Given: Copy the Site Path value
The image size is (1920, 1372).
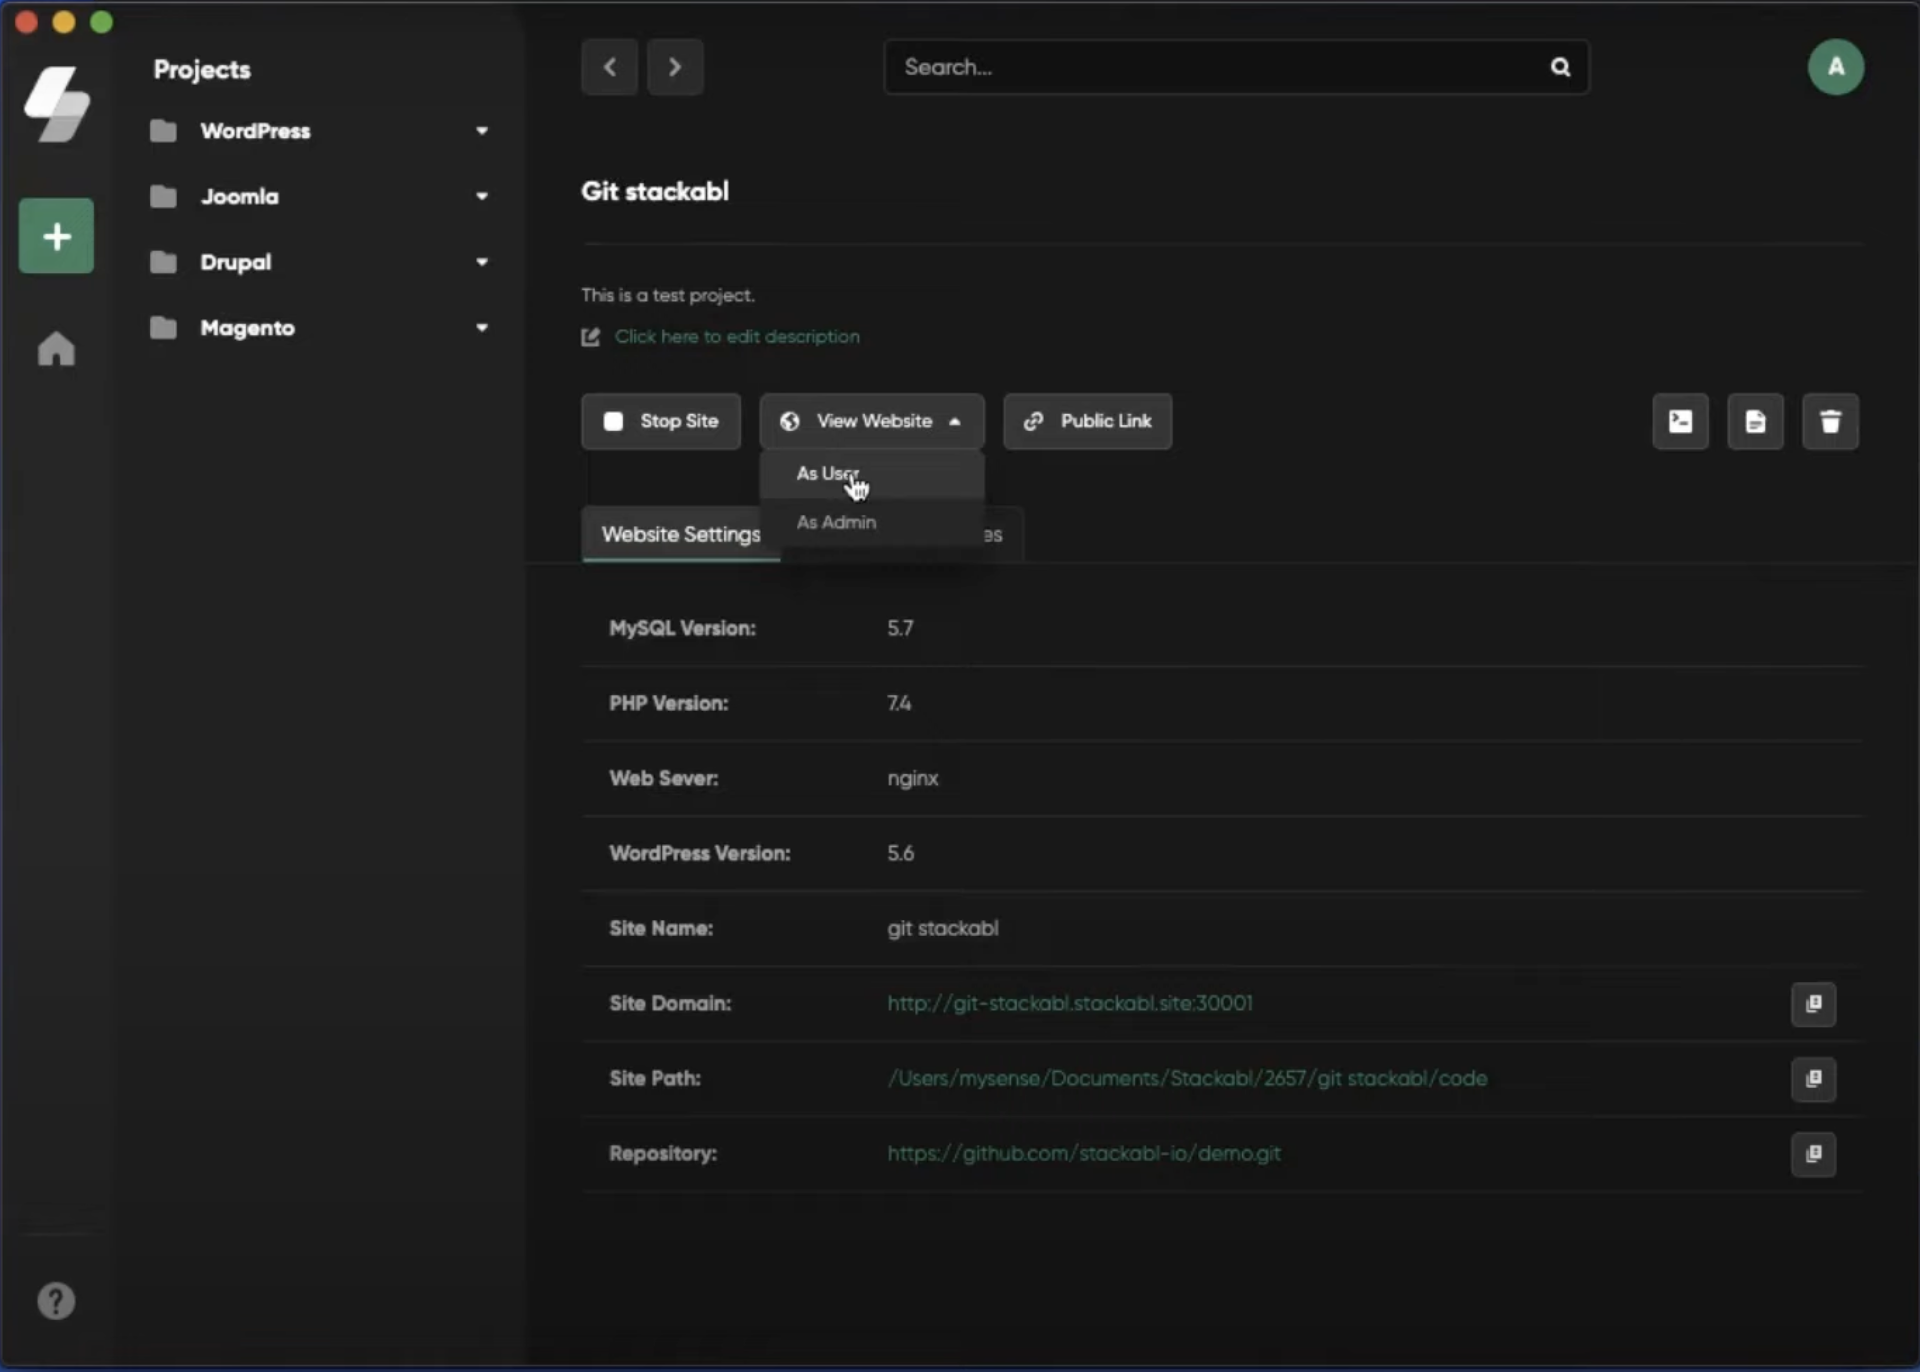Looking at the screenshot, I should (x=1813, y=1078).
